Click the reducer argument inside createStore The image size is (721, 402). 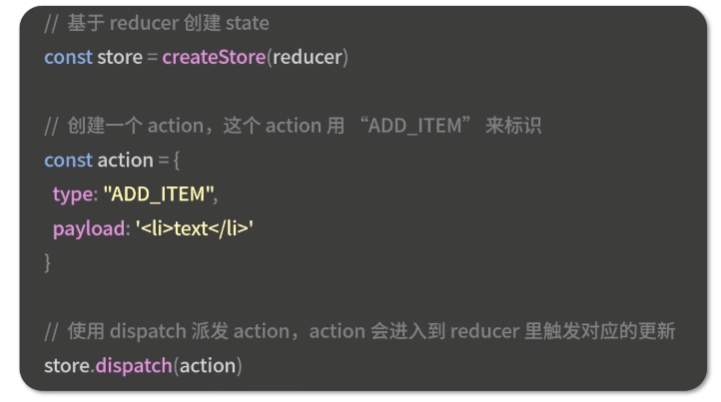tap(308, 57)
